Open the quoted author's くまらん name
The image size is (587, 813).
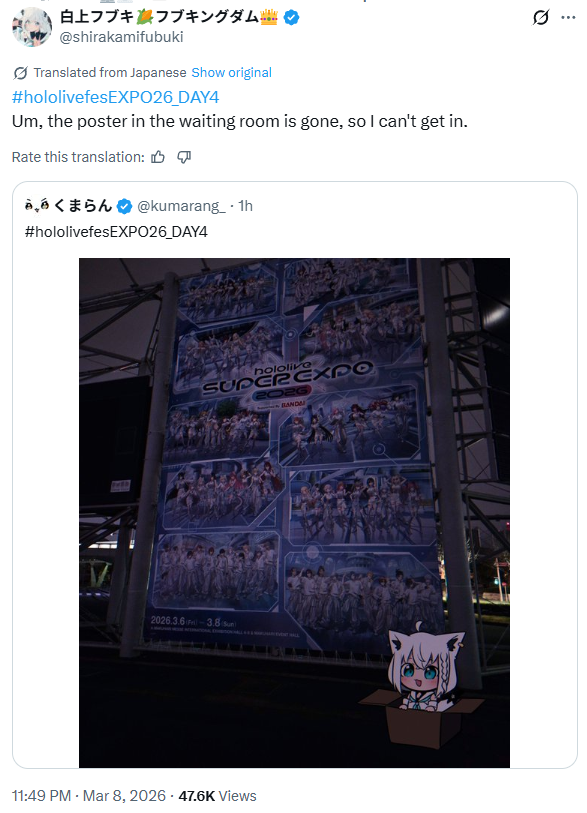83,206
